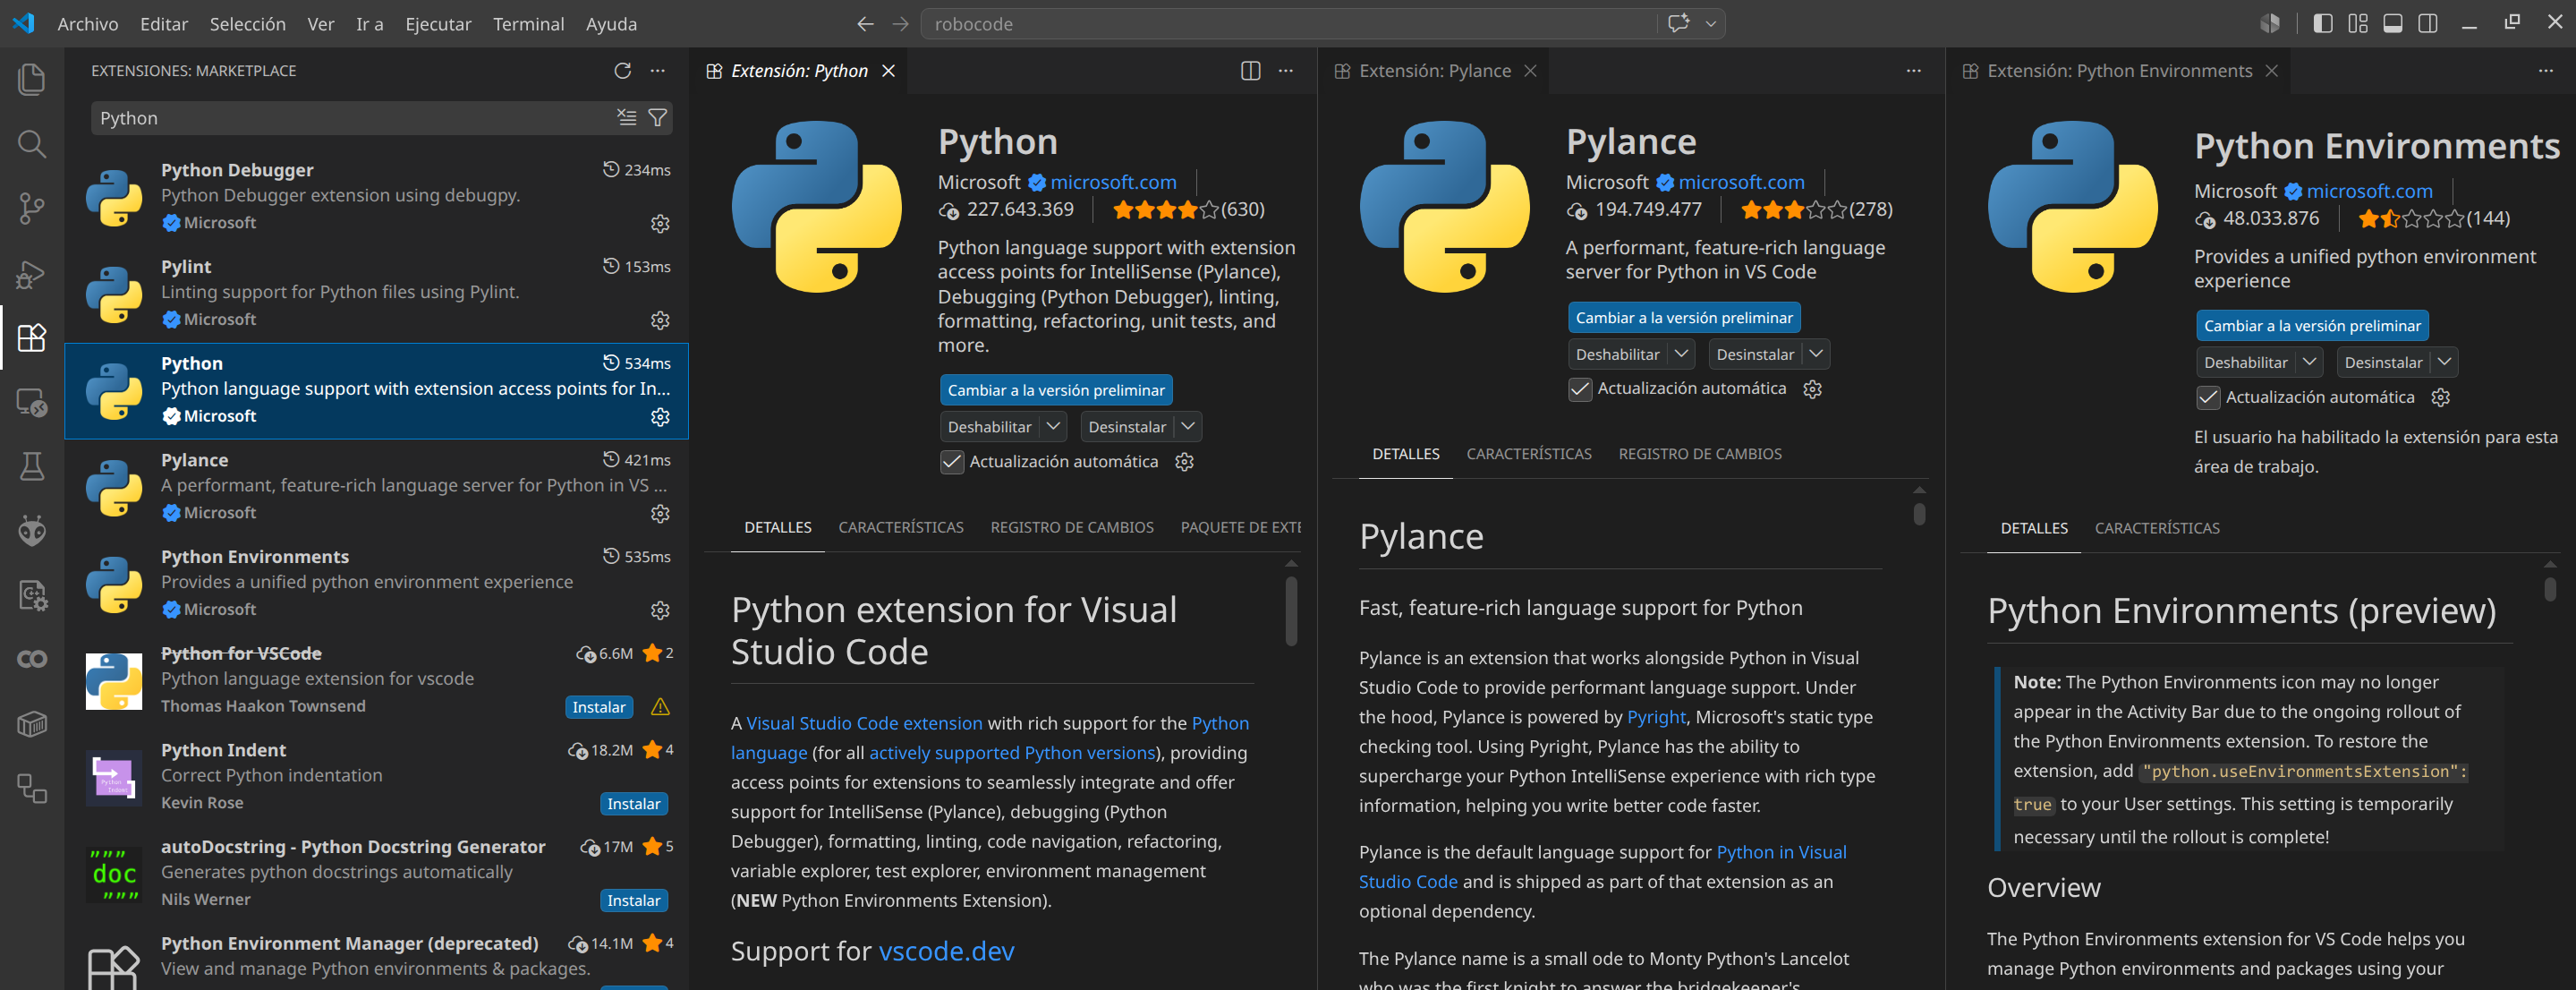Expand Python Environments Deshabilitar dropdown arrow

click(x=2309, y=362)
